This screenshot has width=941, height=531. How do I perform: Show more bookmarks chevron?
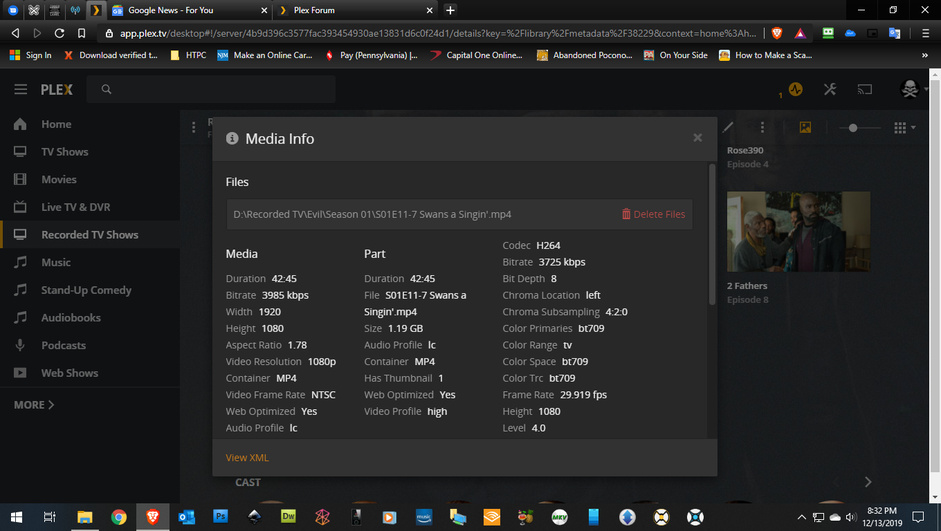[x=925, y=55]
